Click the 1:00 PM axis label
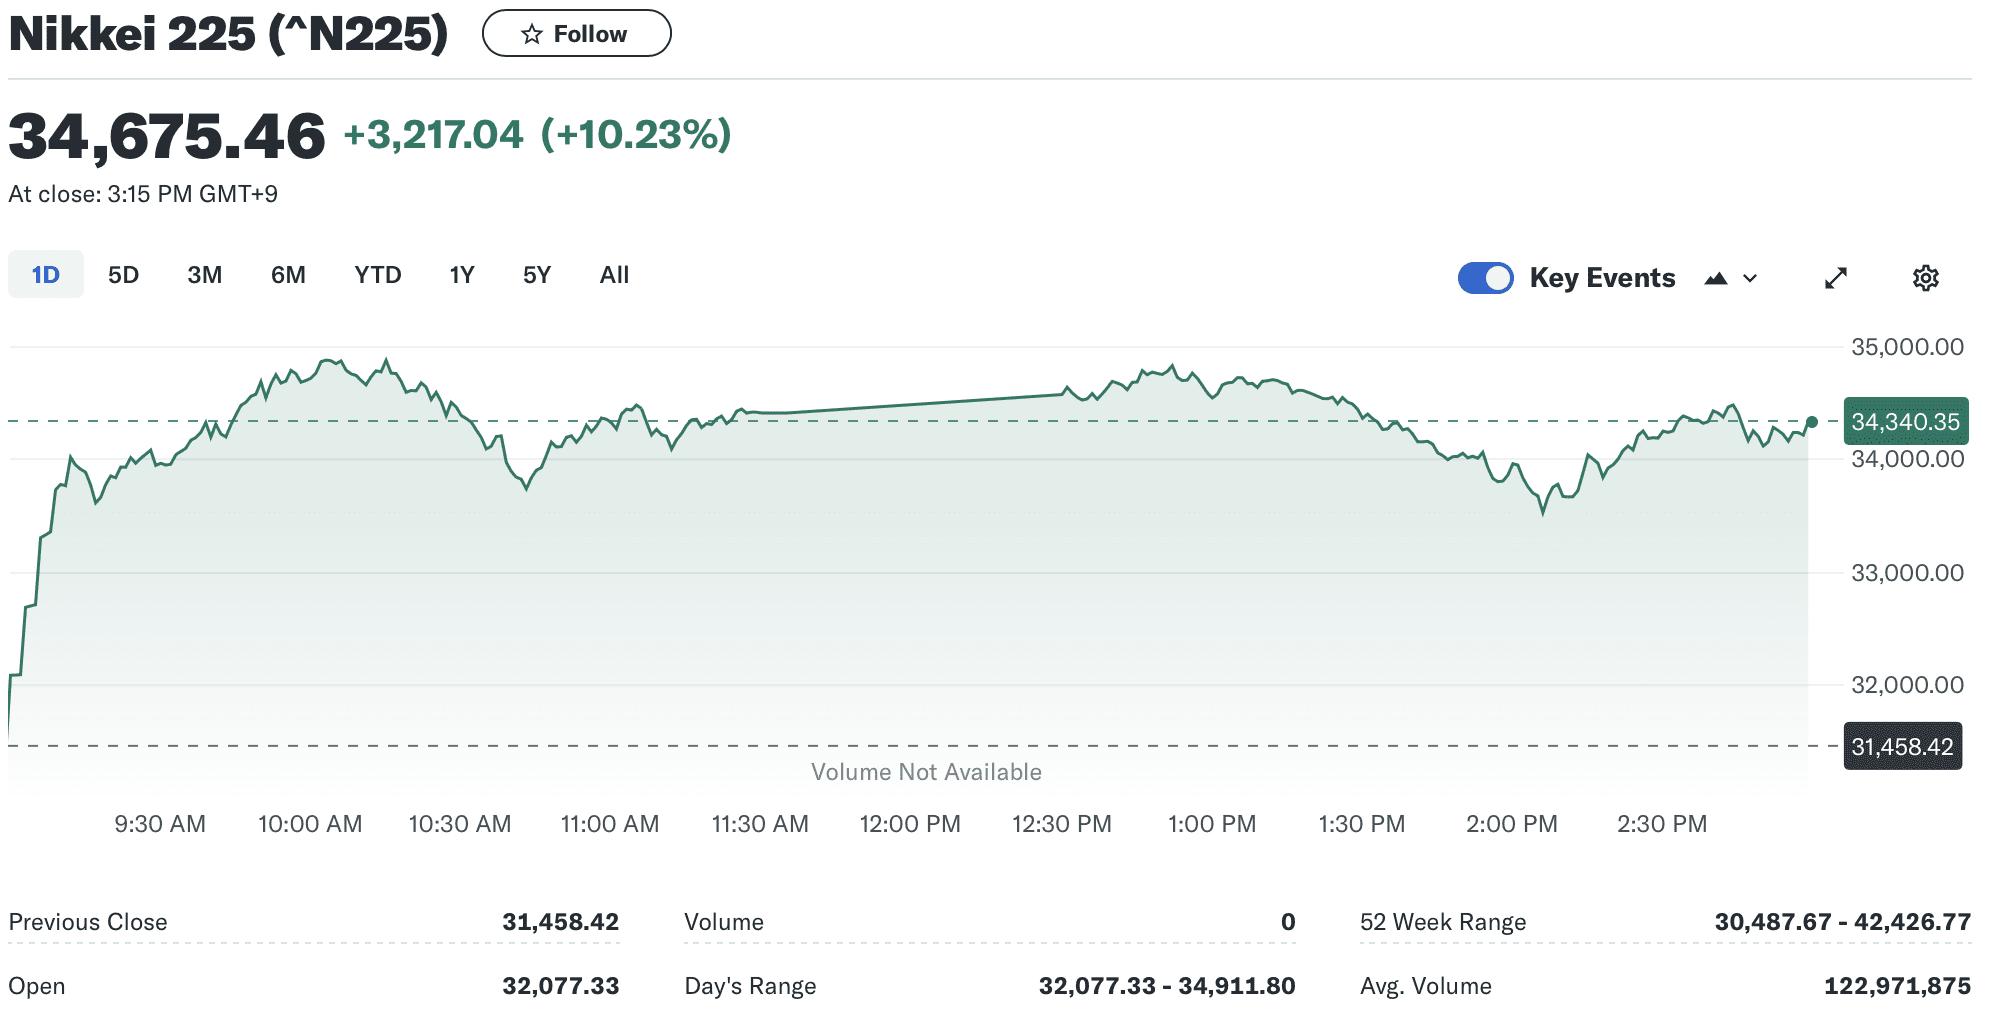Image resolution: width=2014 pixels, height=1026 pixels. (1212, 824)
